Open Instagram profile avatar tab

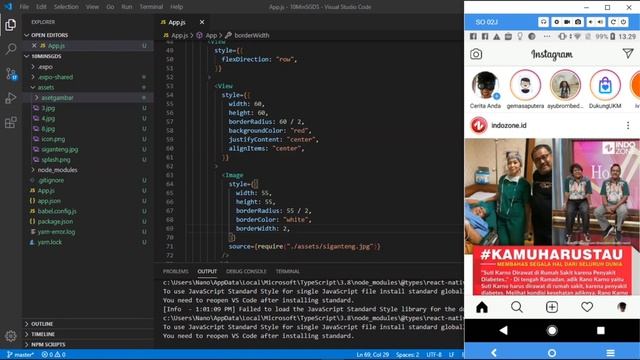[x=622, y=307]
